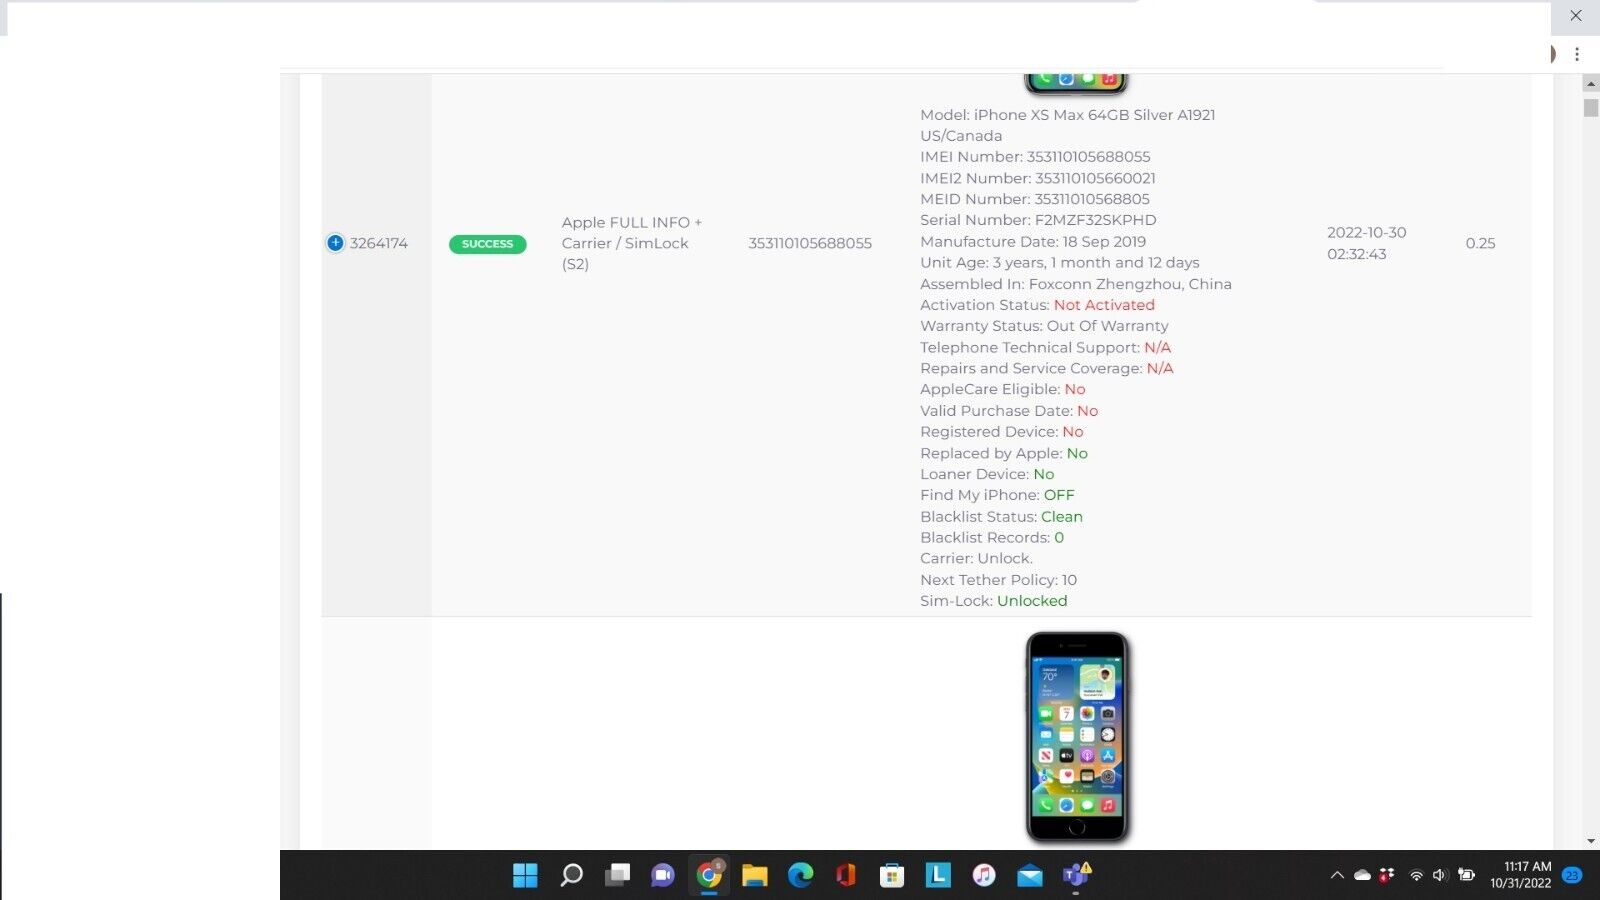This screenshot has width=1600, height=900.
Task: Open Task View on the taskbar
Action: [617, 875]
